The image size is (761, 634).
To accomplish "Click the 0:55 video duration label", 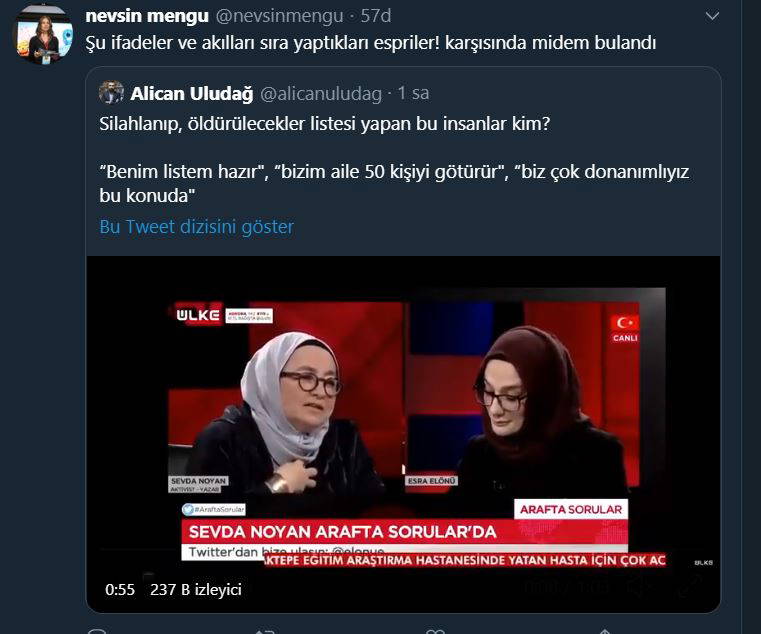I will [120, 589].
